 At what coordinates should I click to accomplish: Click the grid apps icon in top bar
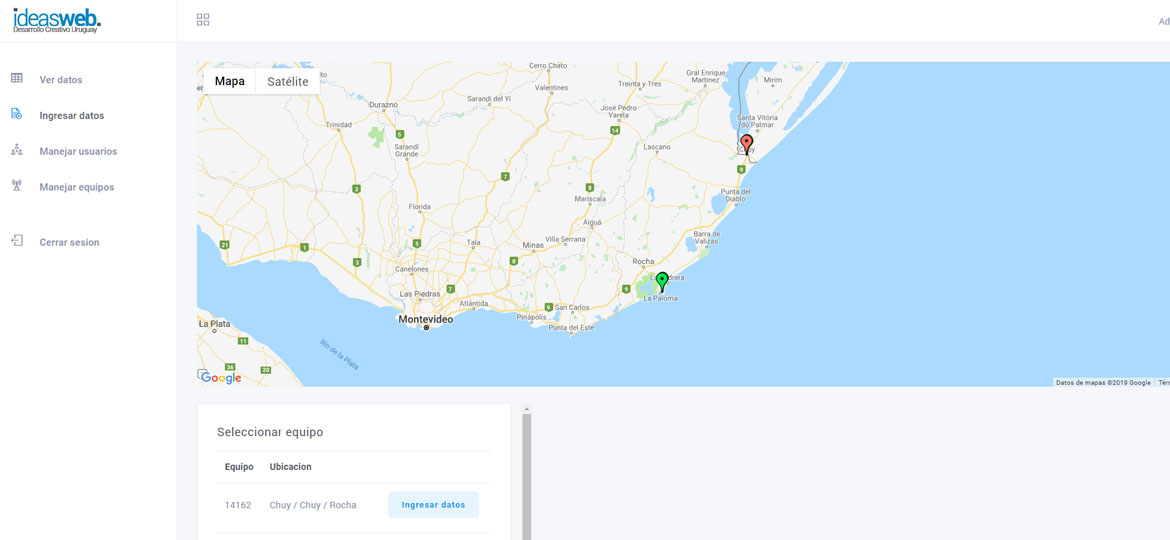pos(203,20)
